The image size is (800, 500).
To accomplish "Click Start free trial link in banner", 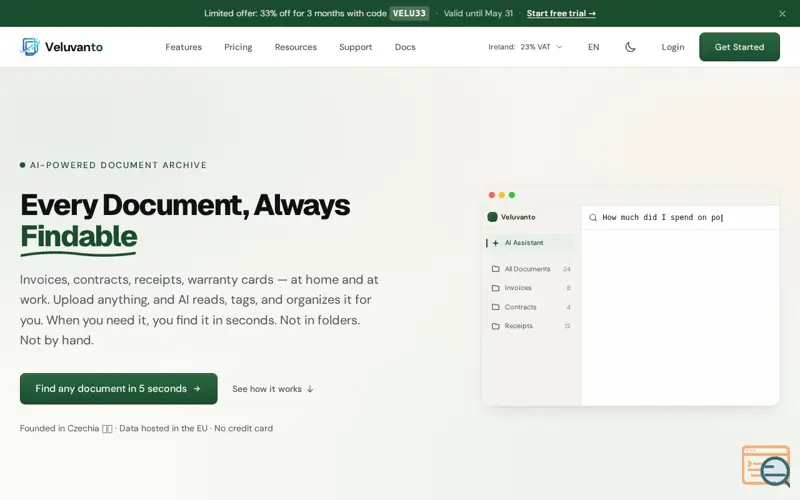I will pyautogui.click(x=561, y=14).
